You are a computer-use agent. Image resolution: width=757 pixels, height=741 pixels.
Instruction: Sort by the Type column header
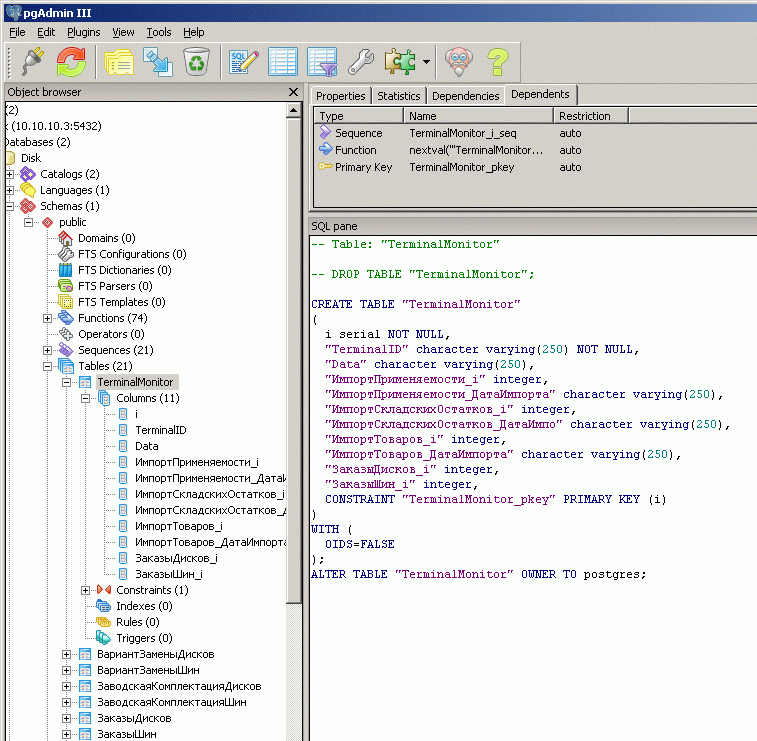(358, 116)
